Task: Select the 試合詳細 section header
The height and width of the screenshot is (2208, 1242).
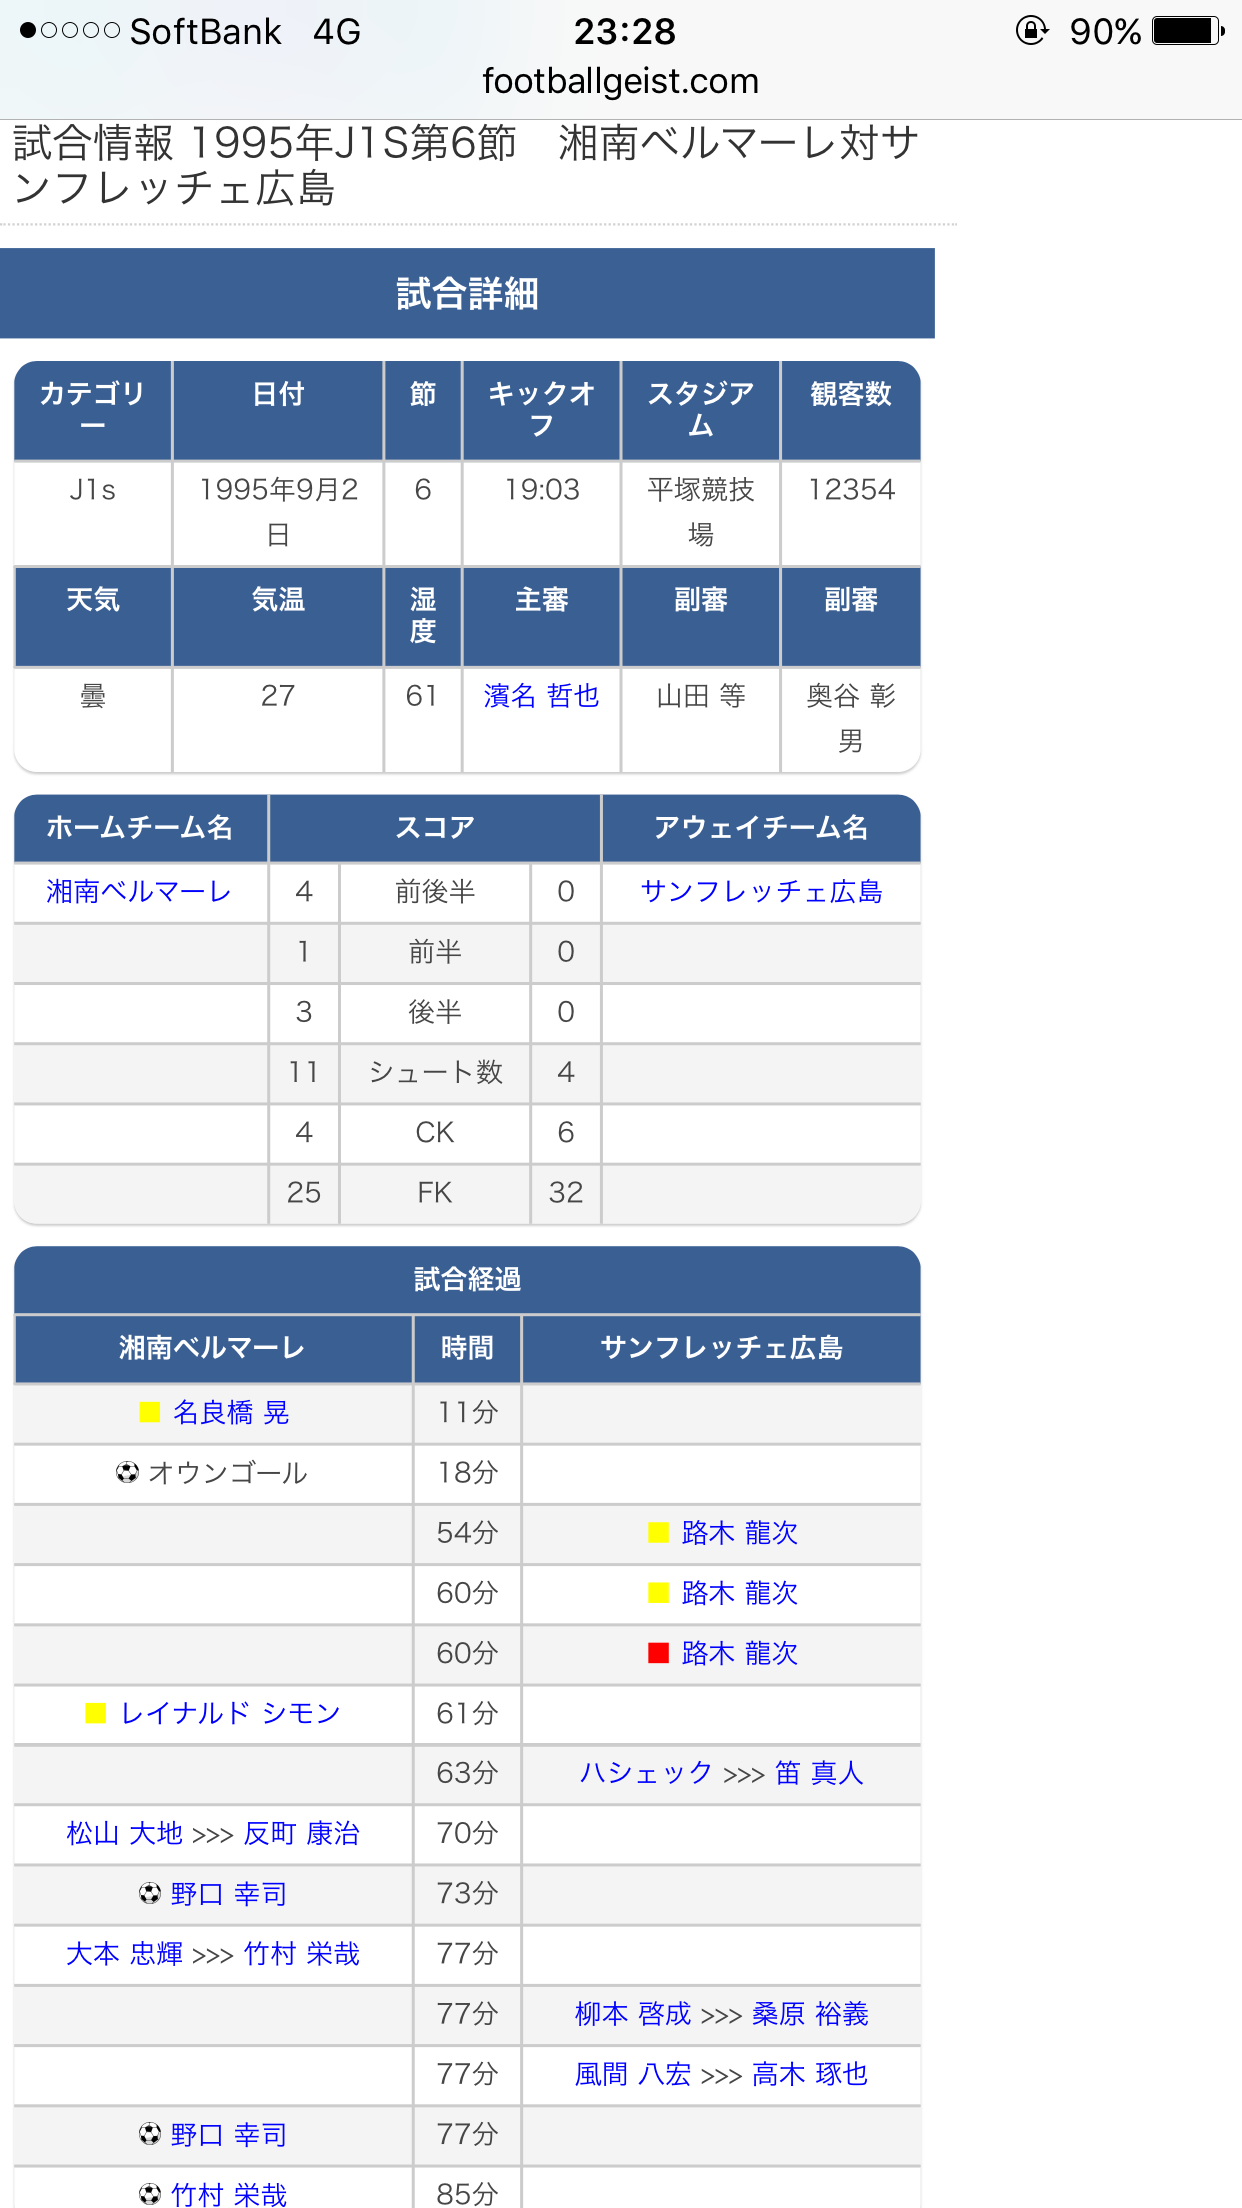Action: point(467,294)
